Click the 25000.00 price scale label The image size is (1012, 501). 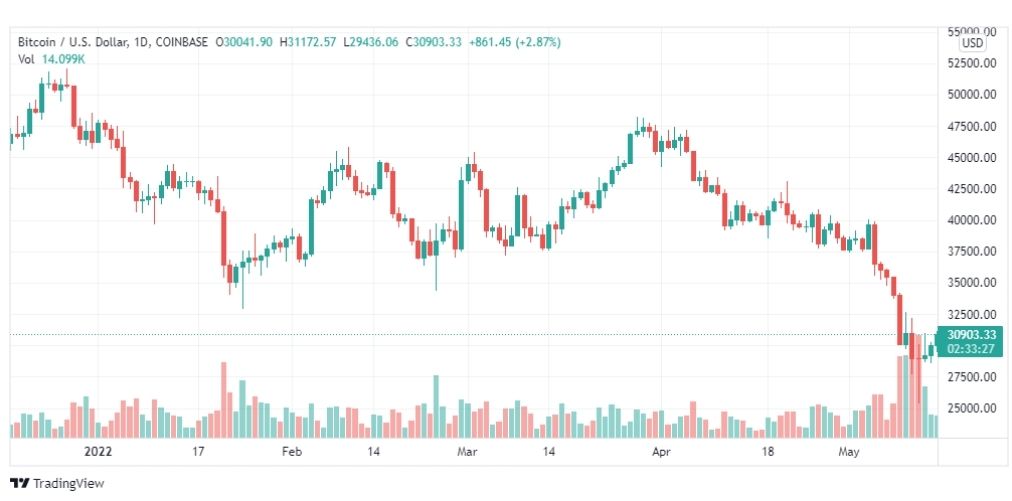coord(971,408)
